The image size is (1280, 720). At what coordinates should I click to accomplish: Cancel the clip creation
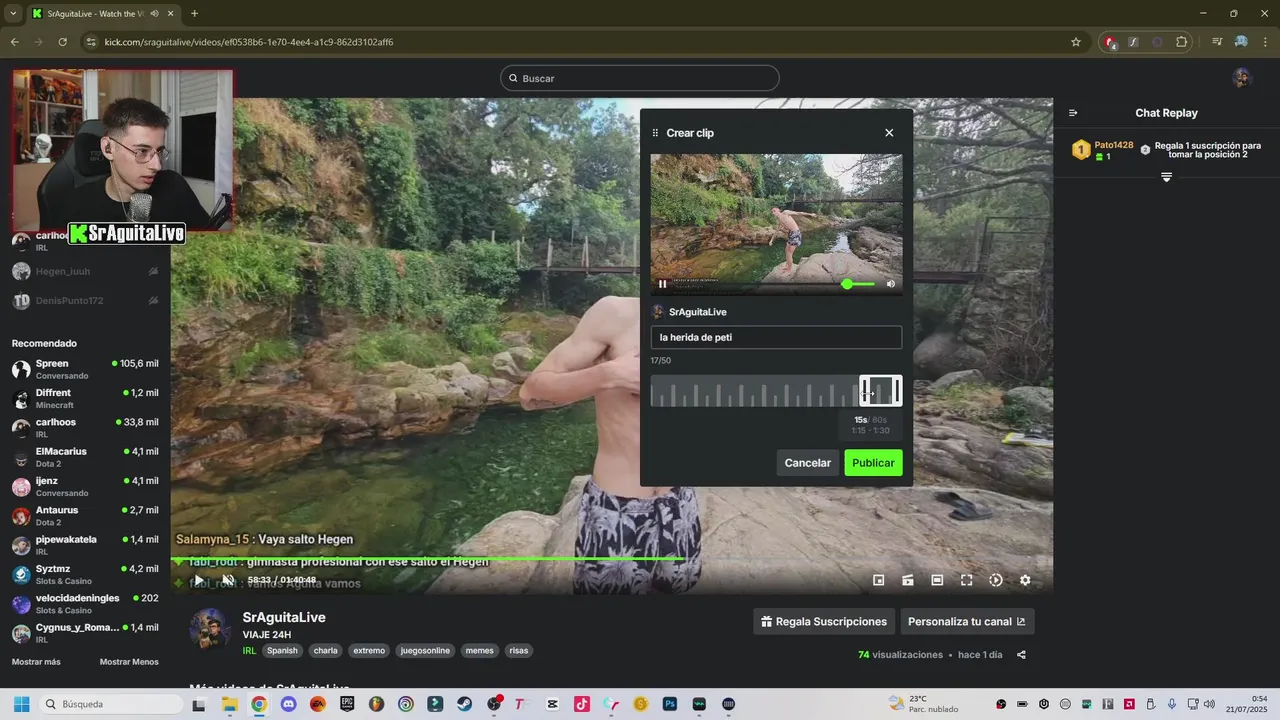click(x=807, y=463)
